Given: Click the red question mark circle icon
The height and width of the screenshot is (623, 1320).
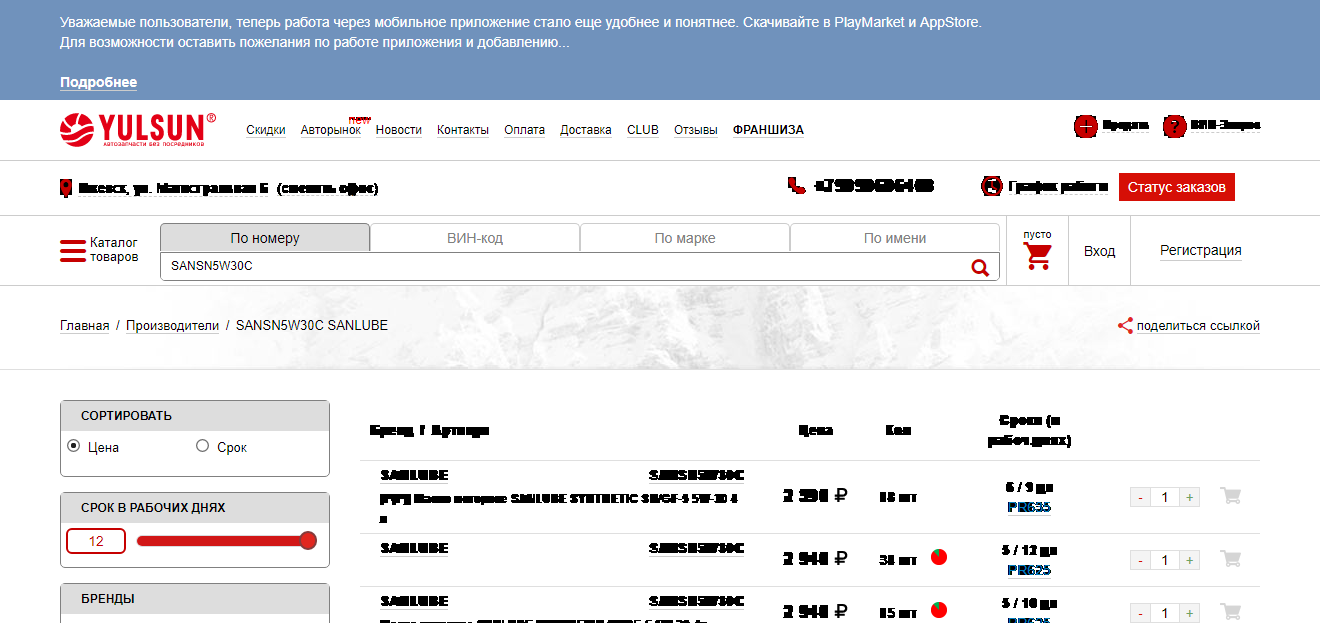Looking at the screenshot, I should pos(1174,126).
